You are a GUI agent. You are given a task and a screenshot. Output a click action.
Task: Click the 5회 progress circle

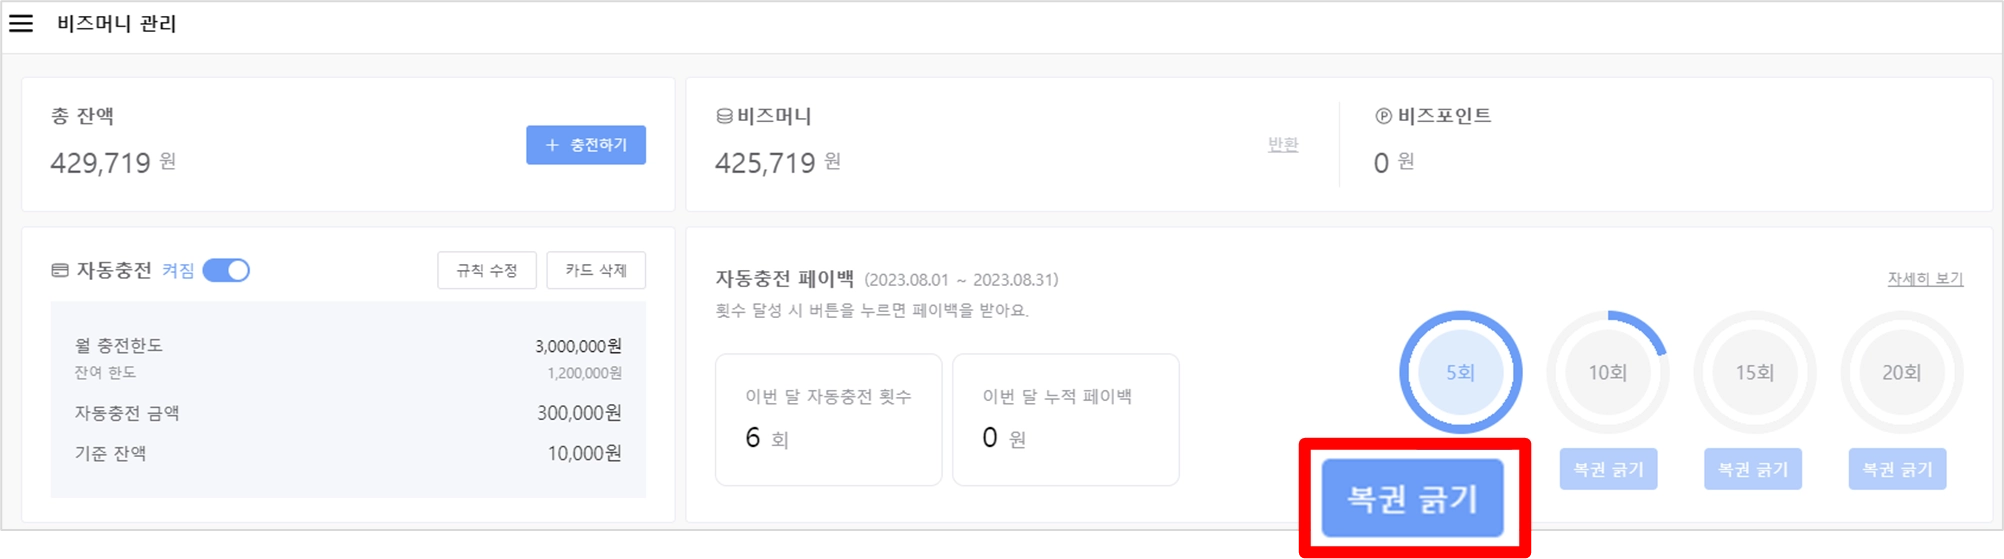tap(1460, 372)
